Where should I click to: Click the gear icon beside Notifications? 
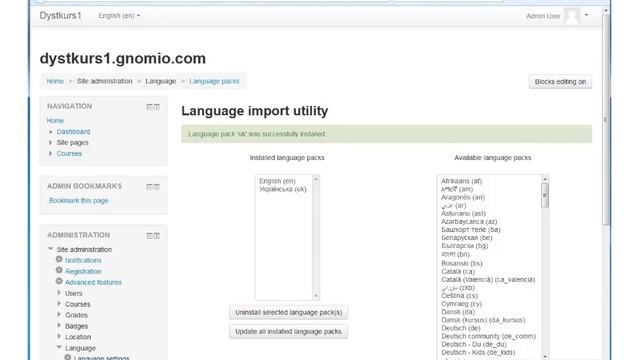pyautogui.click(x=59, y=260)
